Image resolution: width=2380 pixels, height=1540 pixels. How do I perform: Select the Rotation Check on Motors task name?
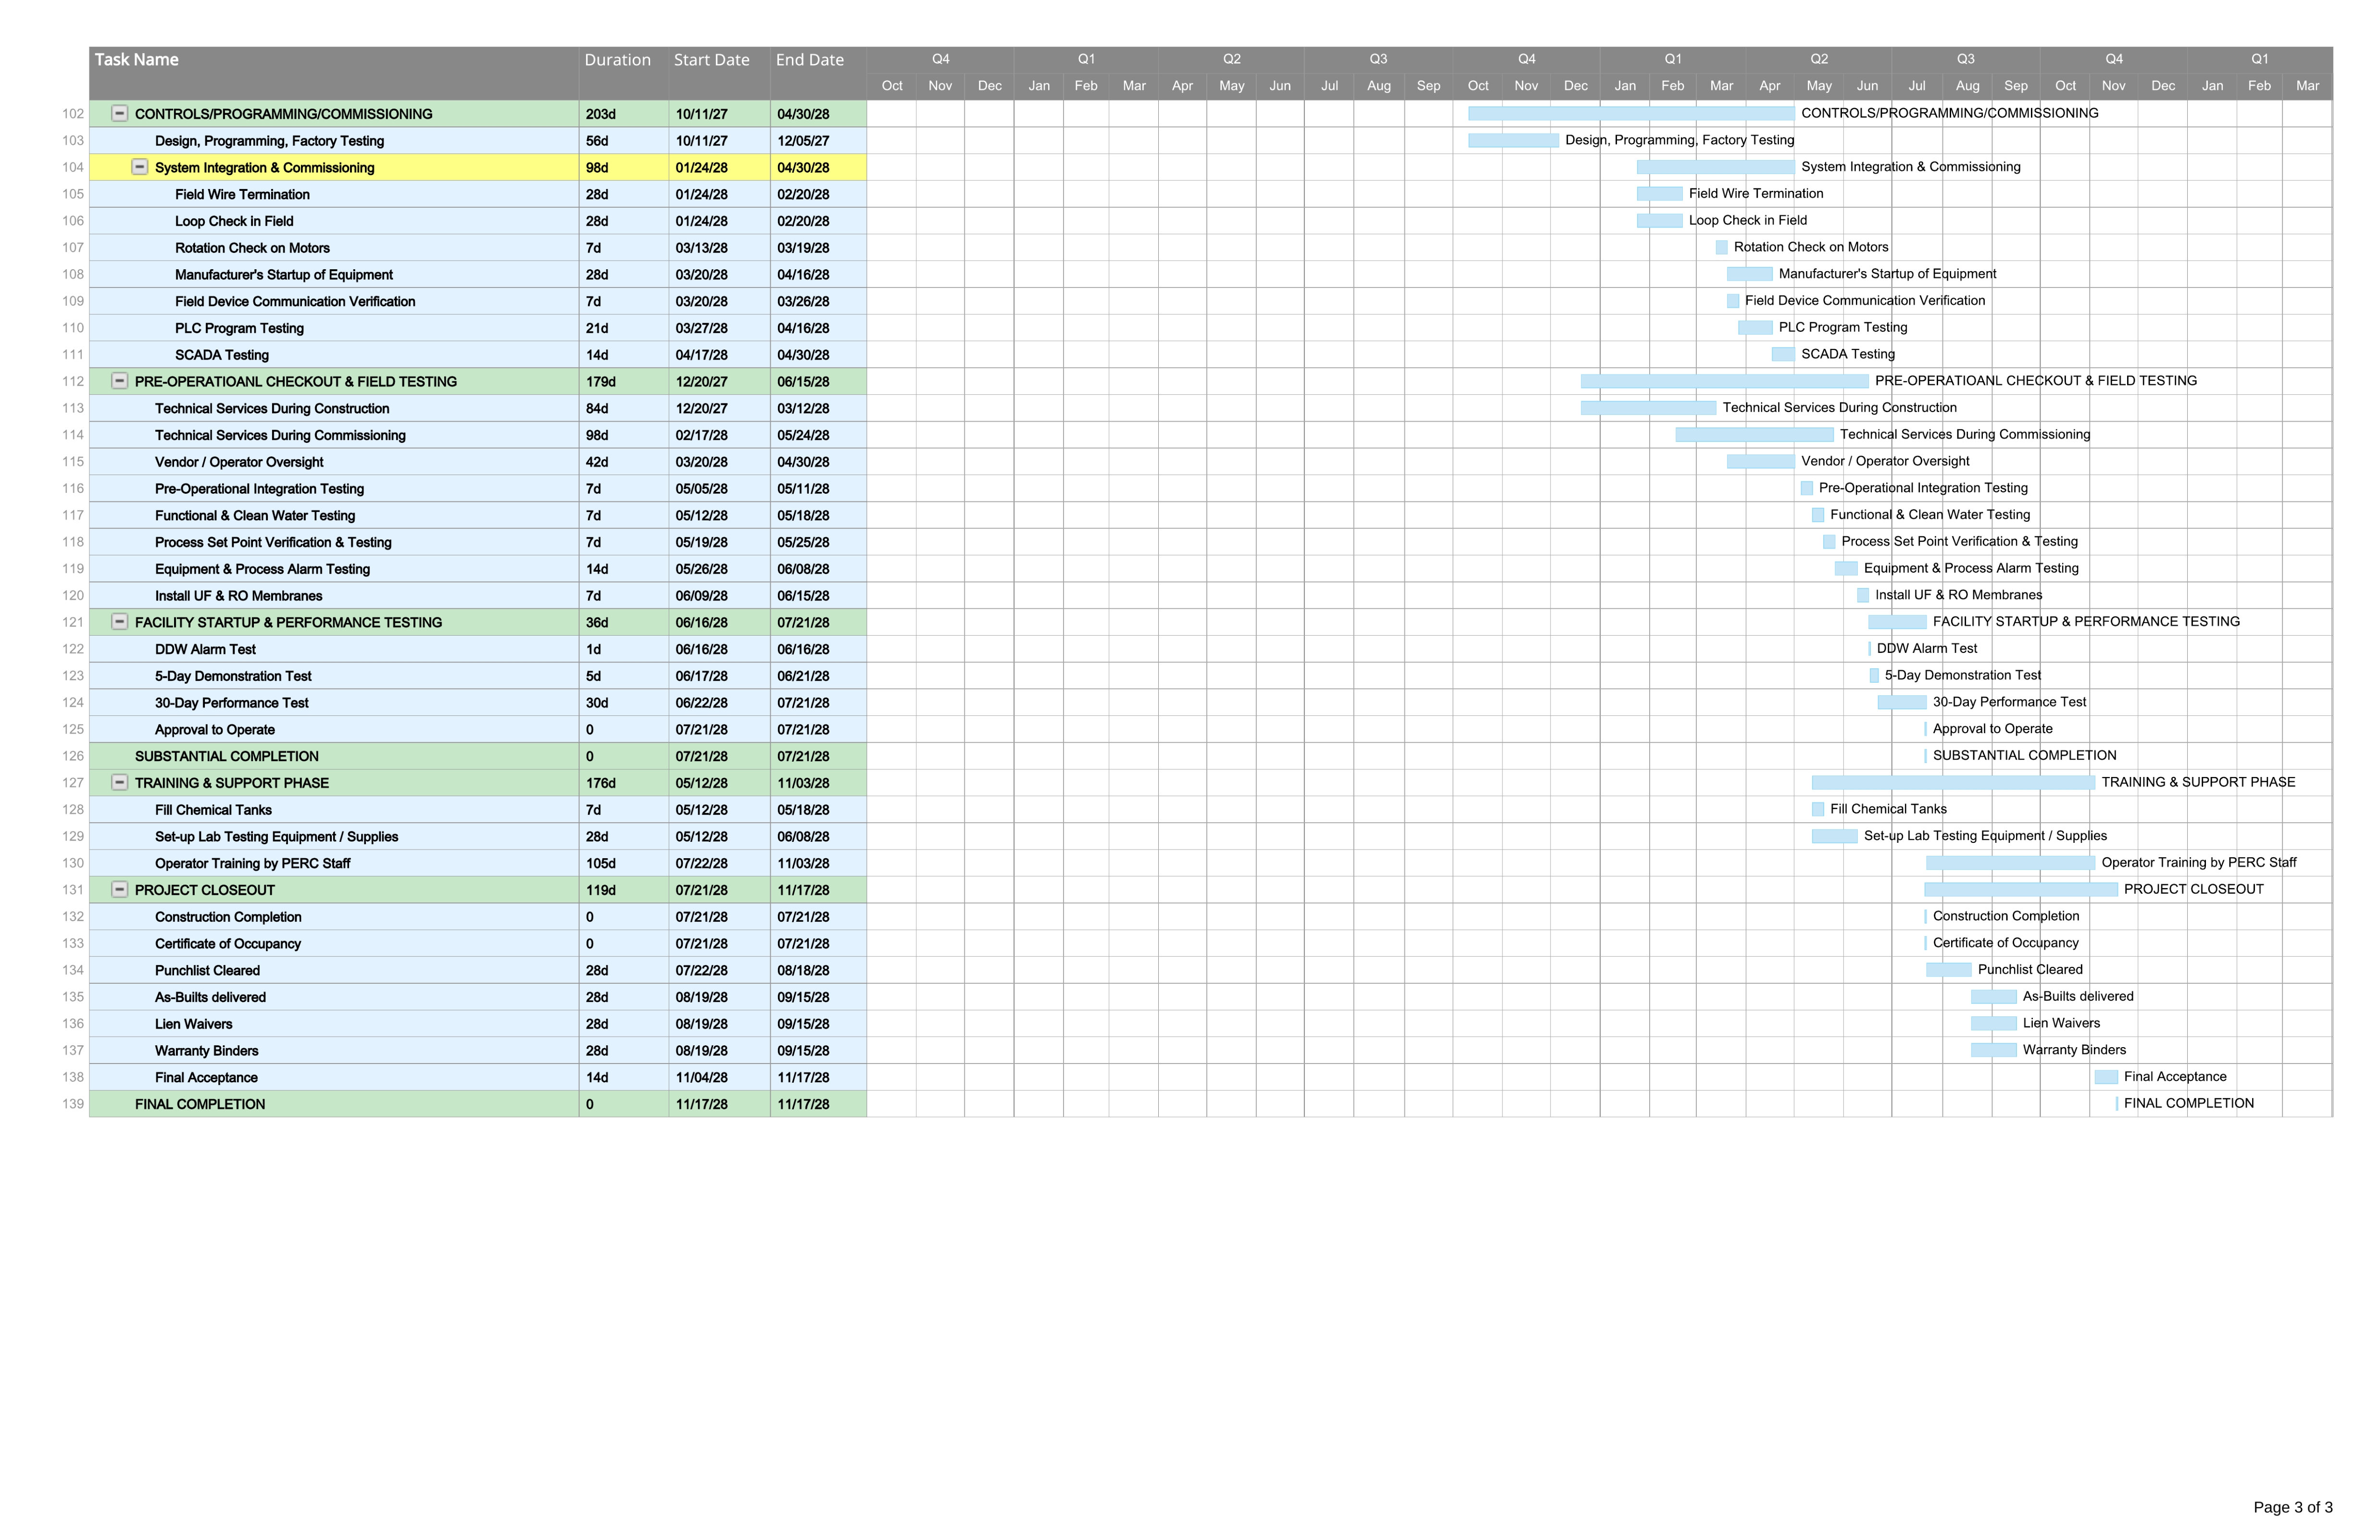[x=252, y=248]
